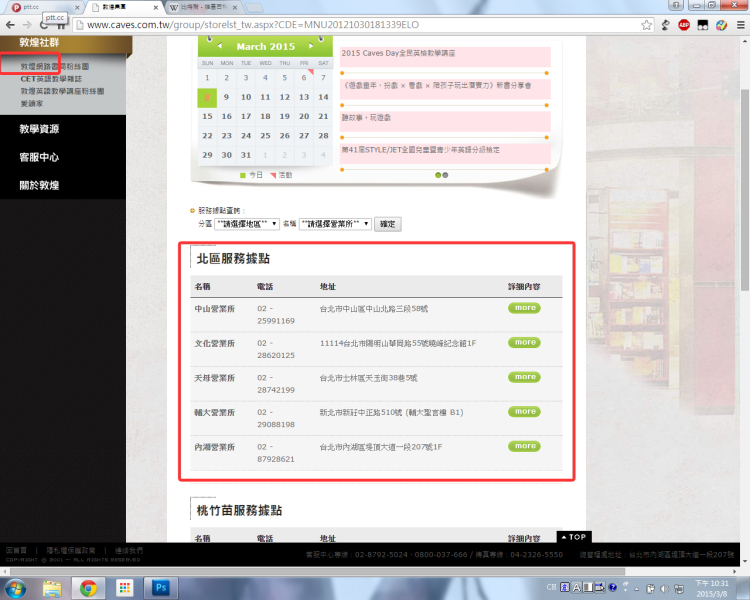Click the 確定 confirm button
750x600 pixels.
pyautogui.click(x=387, y=224)
